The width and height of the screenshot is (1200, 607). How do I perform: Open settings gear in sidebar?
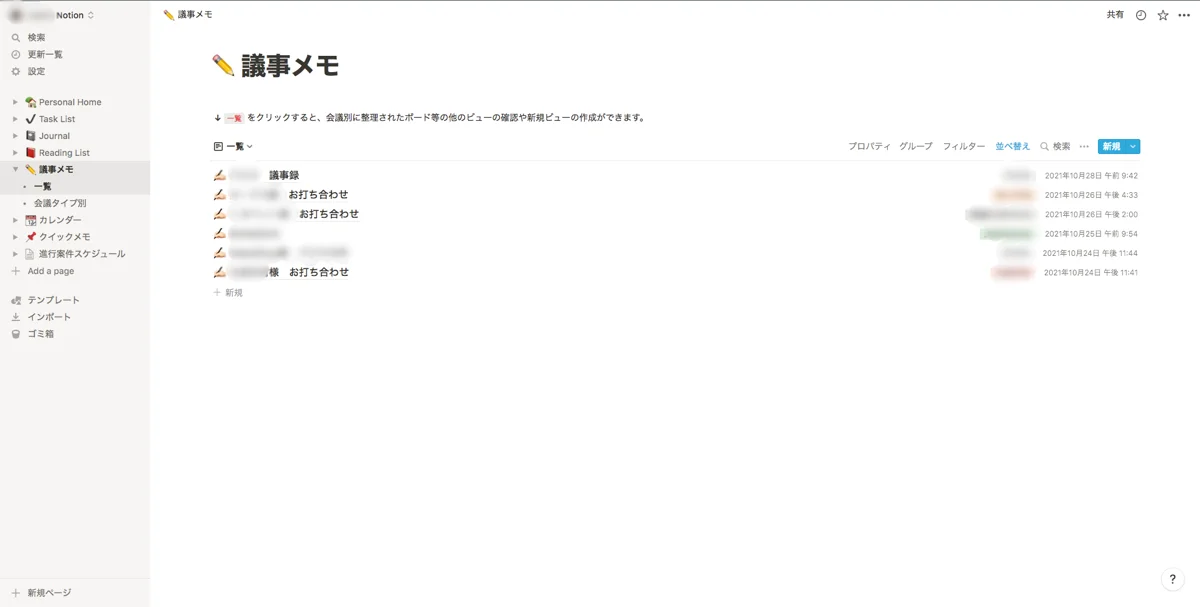(16, 72)
